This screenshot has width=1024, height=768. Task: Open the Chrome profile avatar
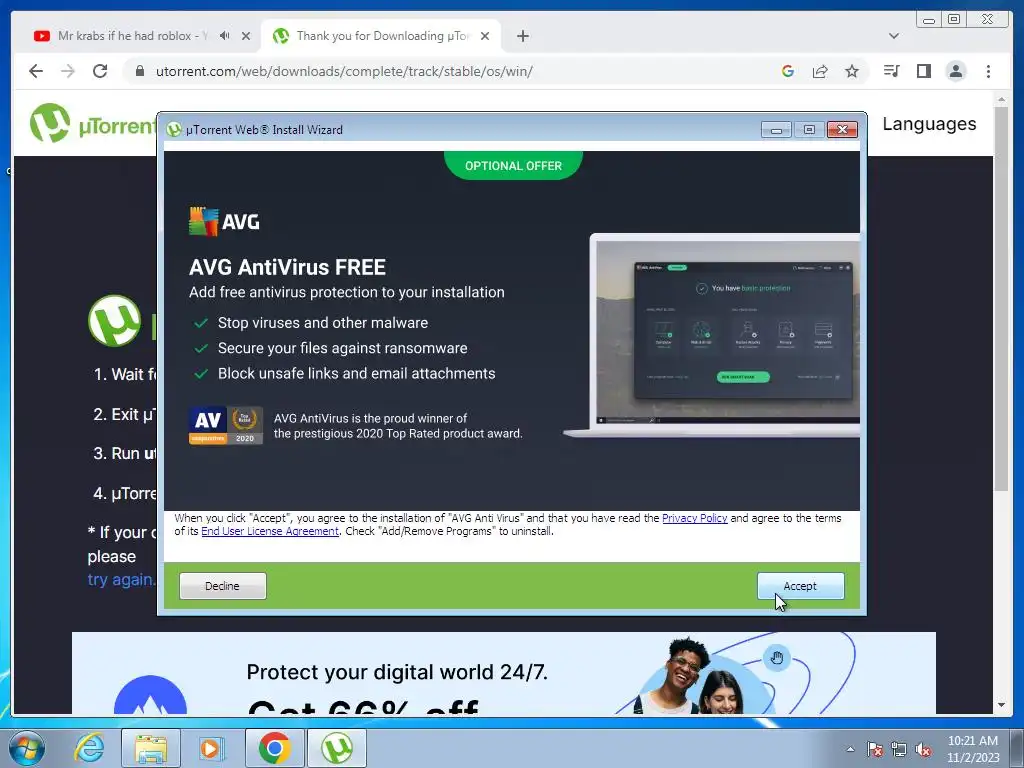(x=955, y=71)
